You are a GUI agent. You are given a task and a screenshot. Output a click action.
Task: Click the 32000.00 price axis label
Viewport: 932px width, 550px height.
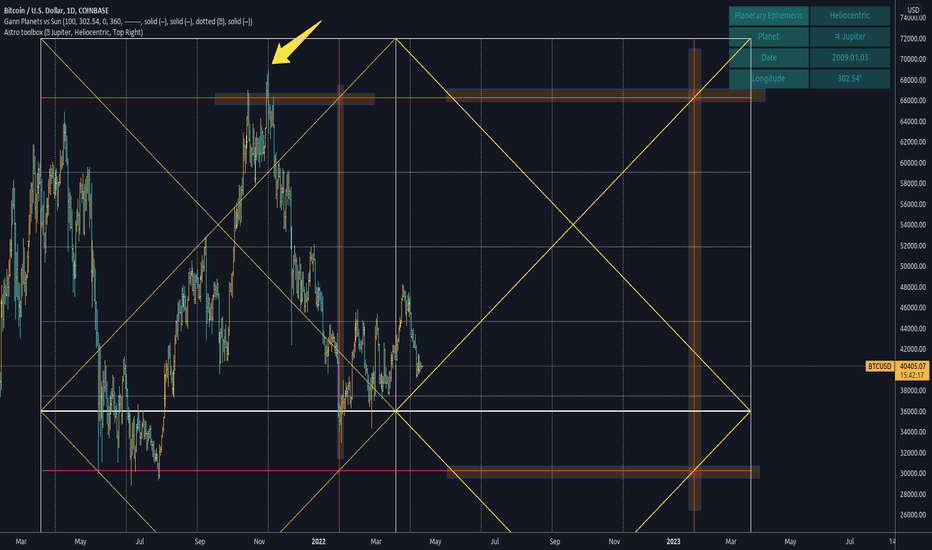tap(913, 453)
